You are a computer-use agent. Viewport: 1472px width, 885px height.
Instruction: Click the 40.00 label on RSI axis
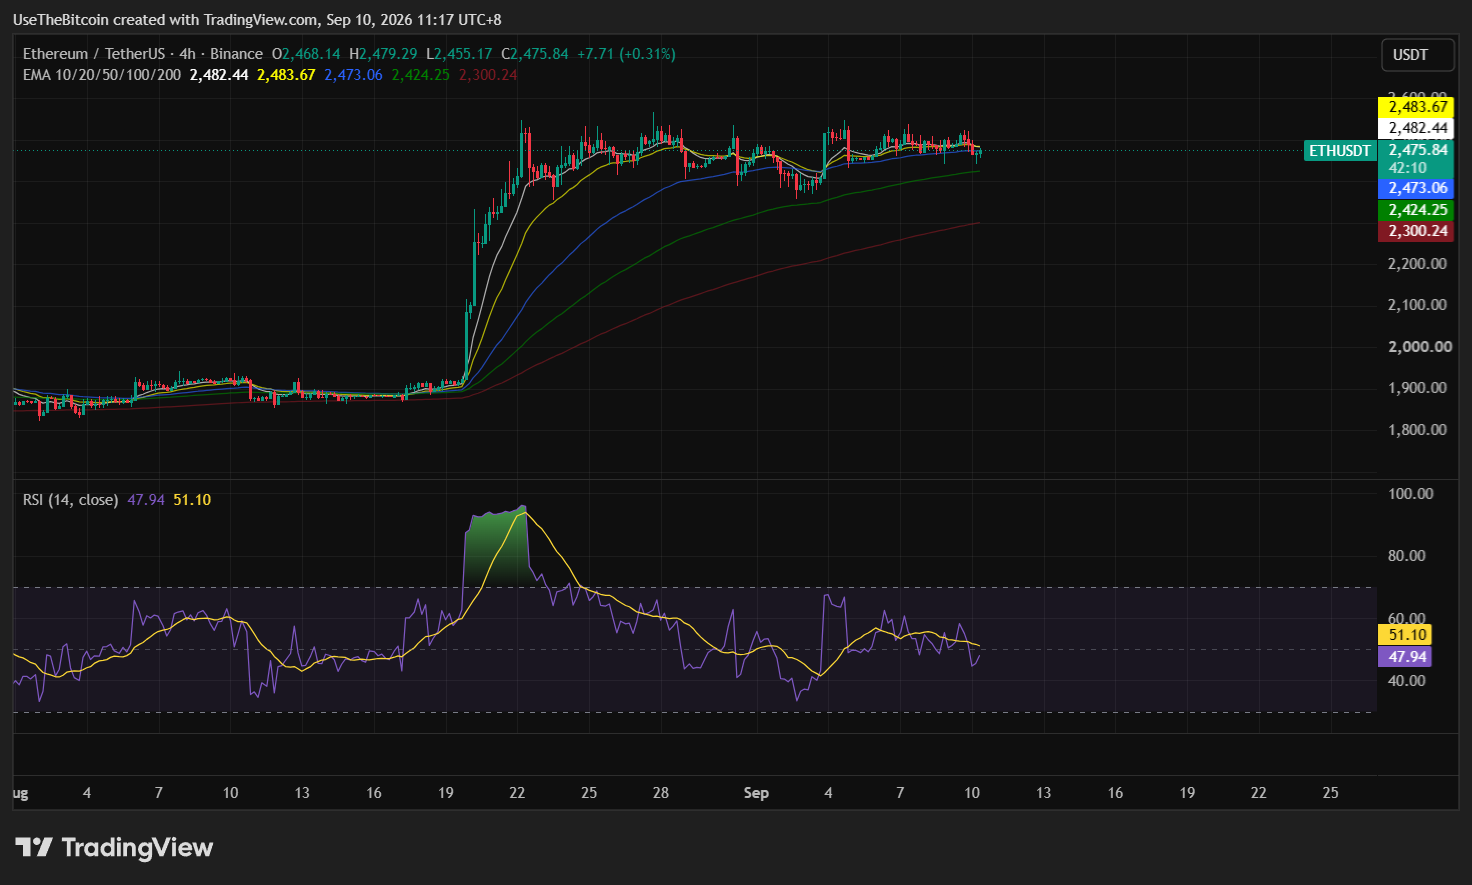click(x=1406, y=681)
